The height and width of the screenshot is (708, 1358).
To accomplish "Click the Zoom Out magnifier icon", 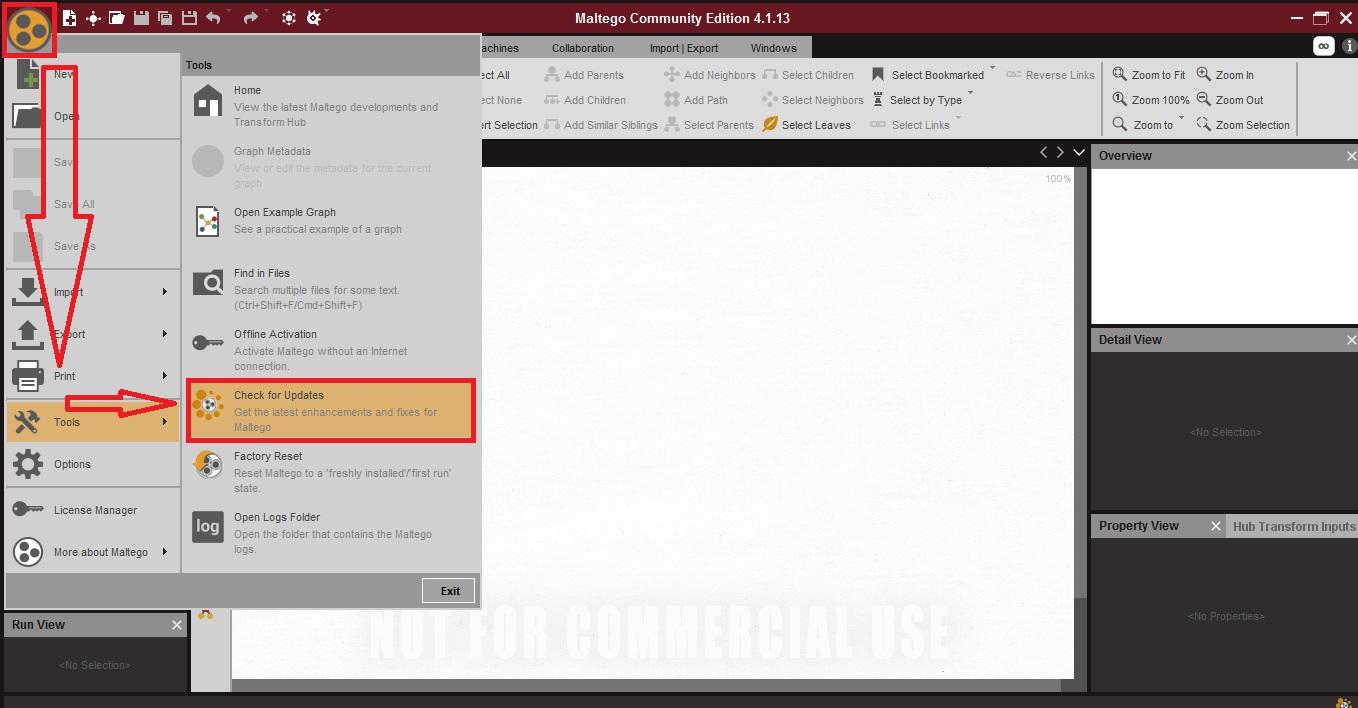I will (x=1204, y=99).
